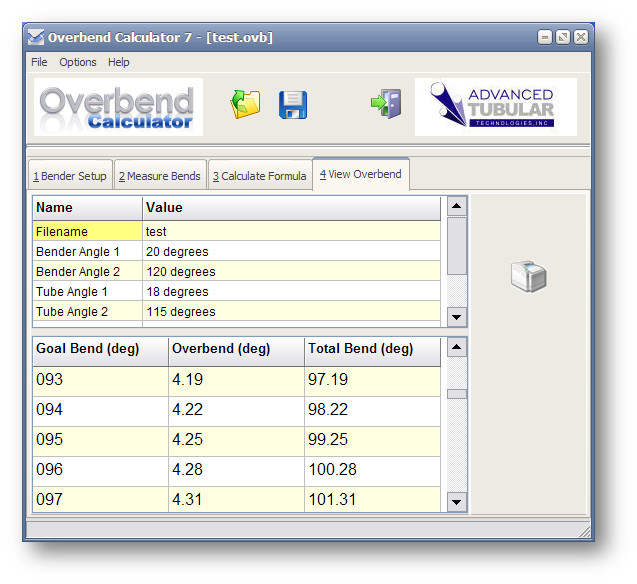The image size is (637, 584).
Task: Click the overbend value 4.22
Action: [236, 411]
